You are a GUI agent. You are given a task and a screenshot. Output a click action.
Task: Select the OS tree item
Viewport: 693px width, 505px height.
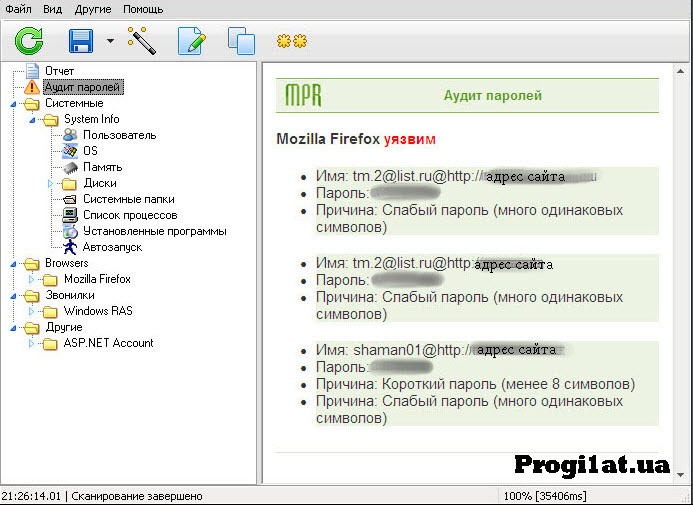point(90,151)
